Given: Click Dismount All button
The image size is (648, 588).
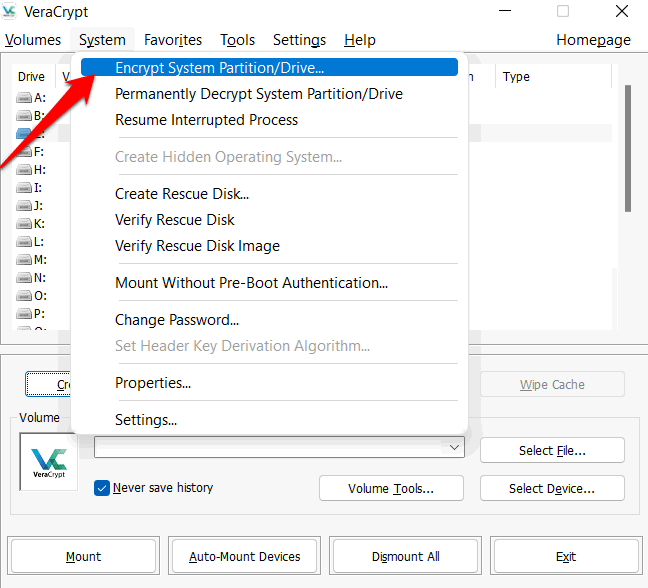Looking at the screenshot, I should [405, 556].
